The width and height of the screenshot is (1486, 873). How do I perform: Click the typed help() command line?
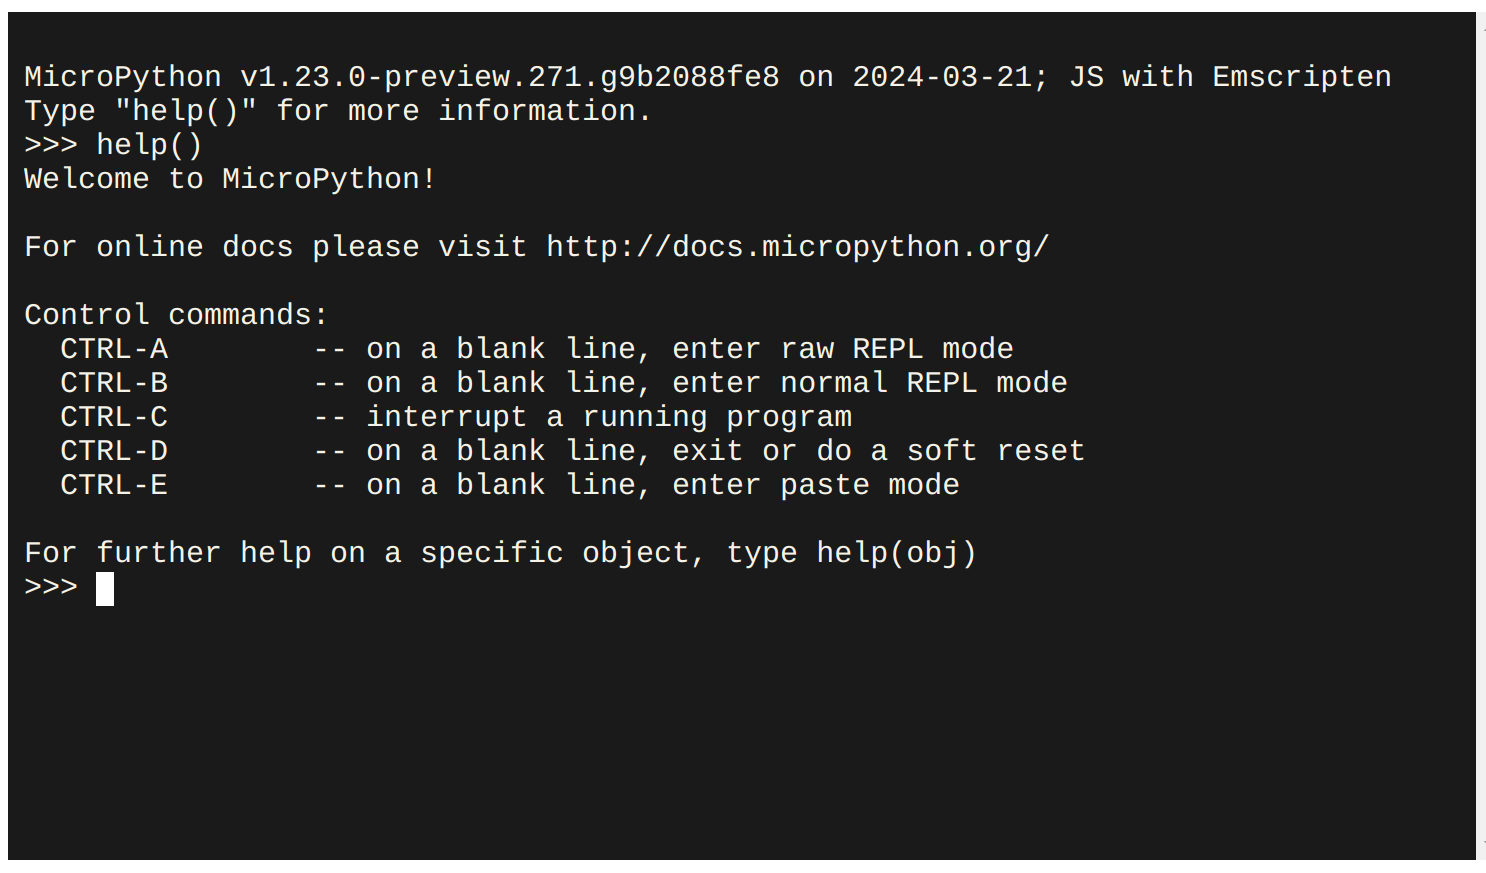[149, 145]
